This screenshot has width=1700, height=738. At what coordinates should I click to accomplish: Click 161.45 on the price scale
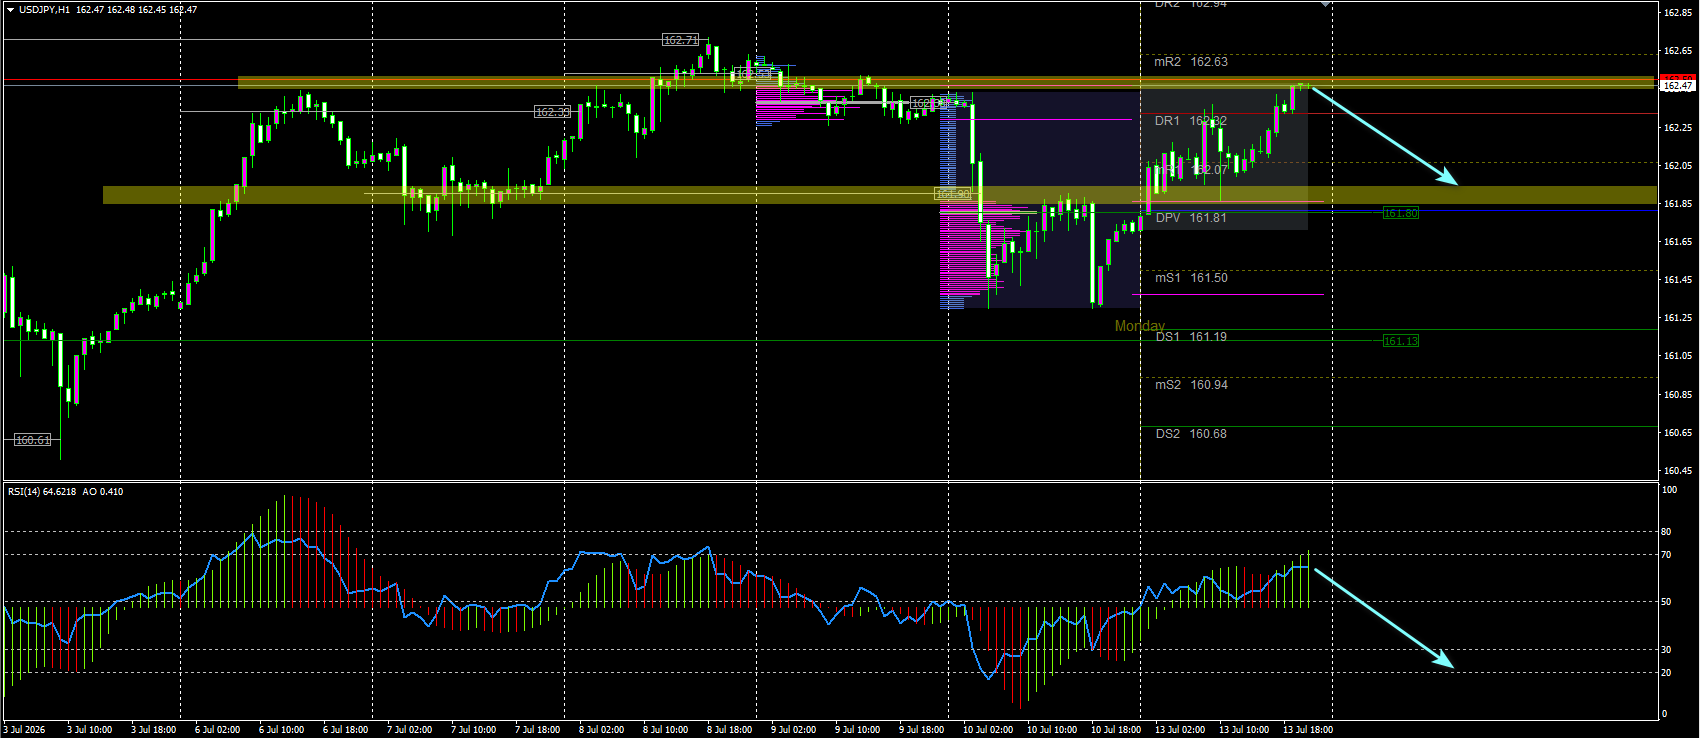click(x=1678, y=280)
